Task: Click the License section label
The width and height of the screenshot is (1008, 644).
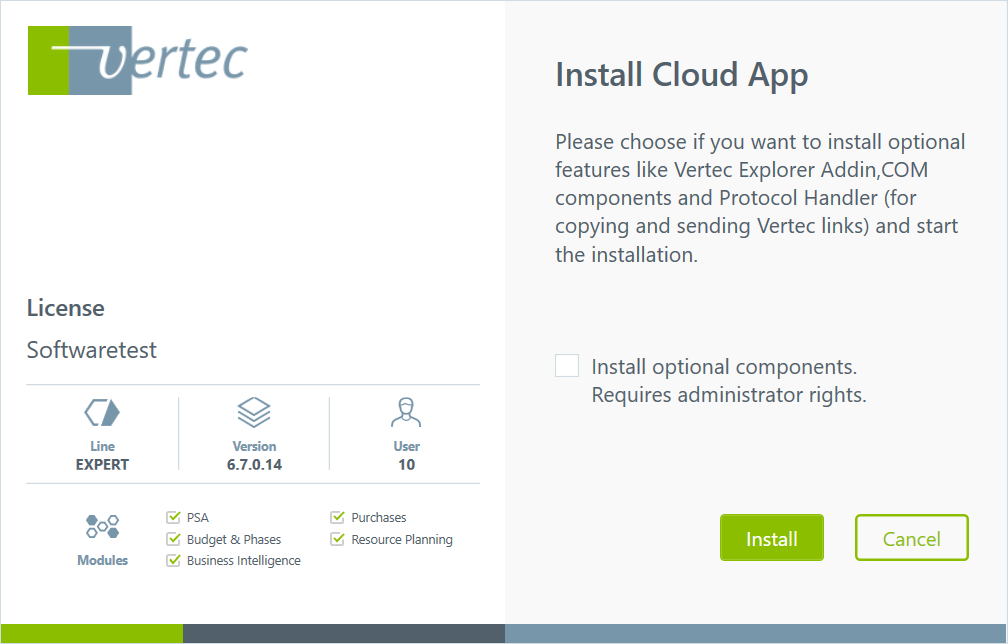Action: (x=66, y=308)
